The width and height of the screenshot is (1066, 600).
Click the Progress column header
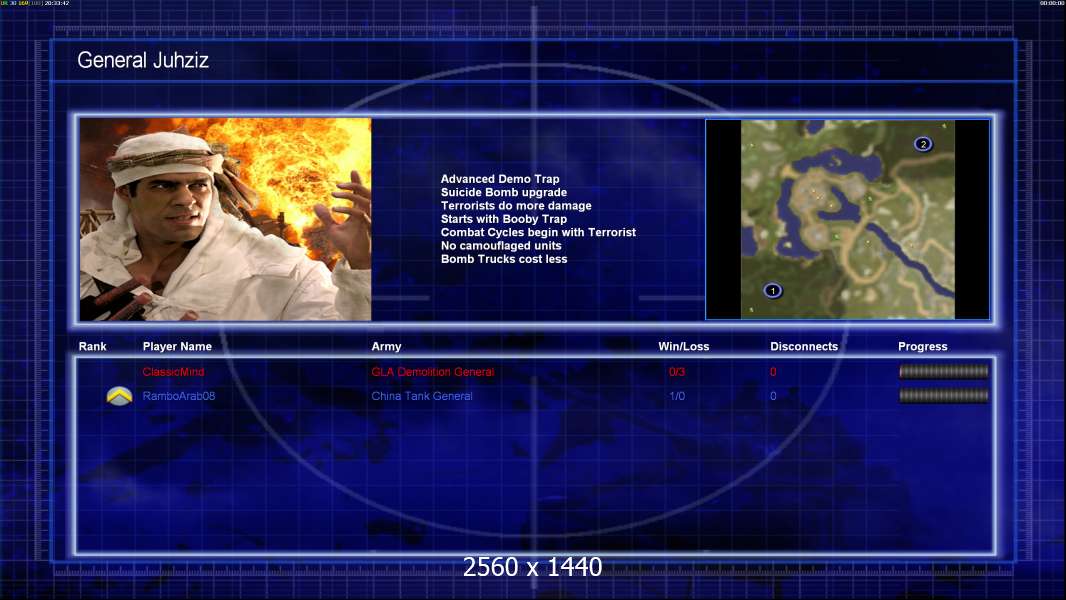[923, 347]
